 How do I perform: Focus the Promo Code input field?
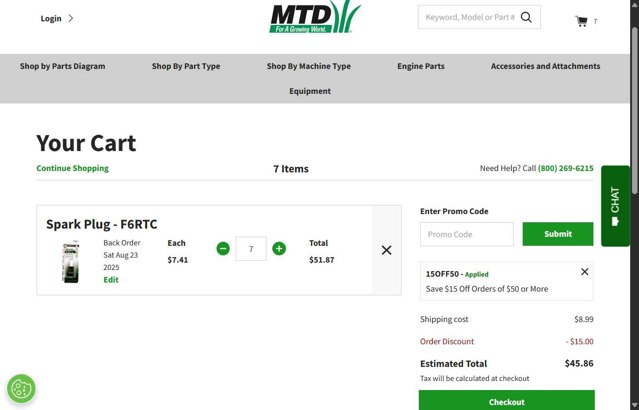467,234
